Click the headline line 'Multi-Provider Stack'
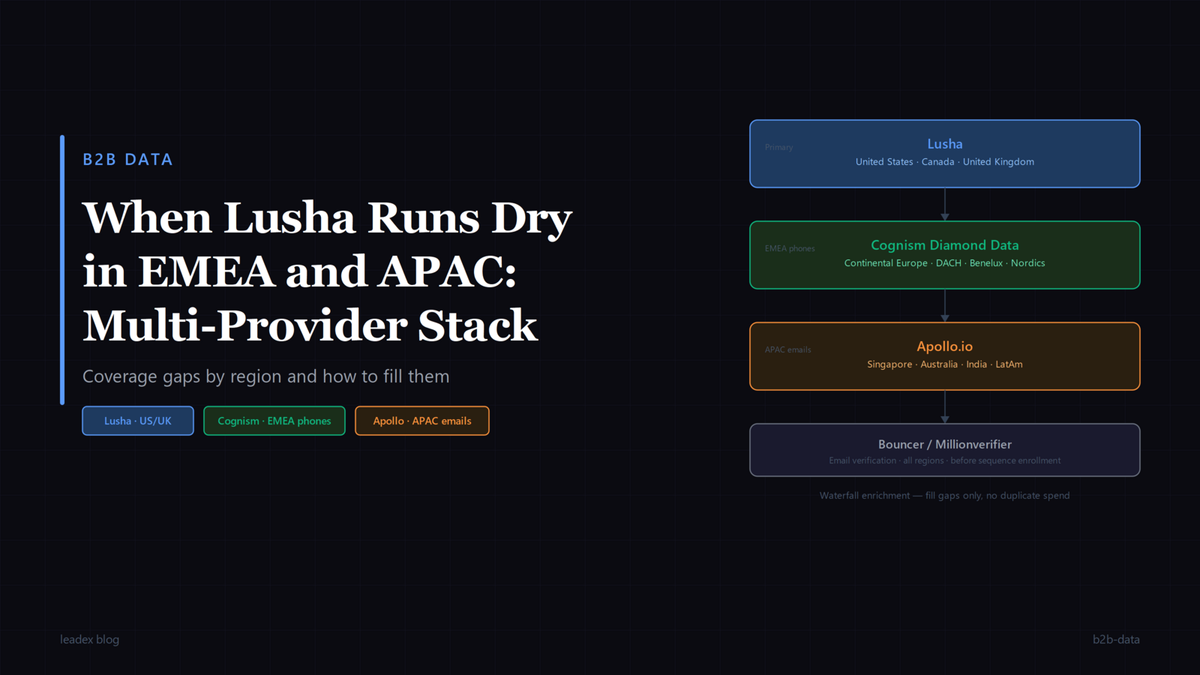This screenshot has height=675, width=1200. pyautogui.click(x=310, y=325)
